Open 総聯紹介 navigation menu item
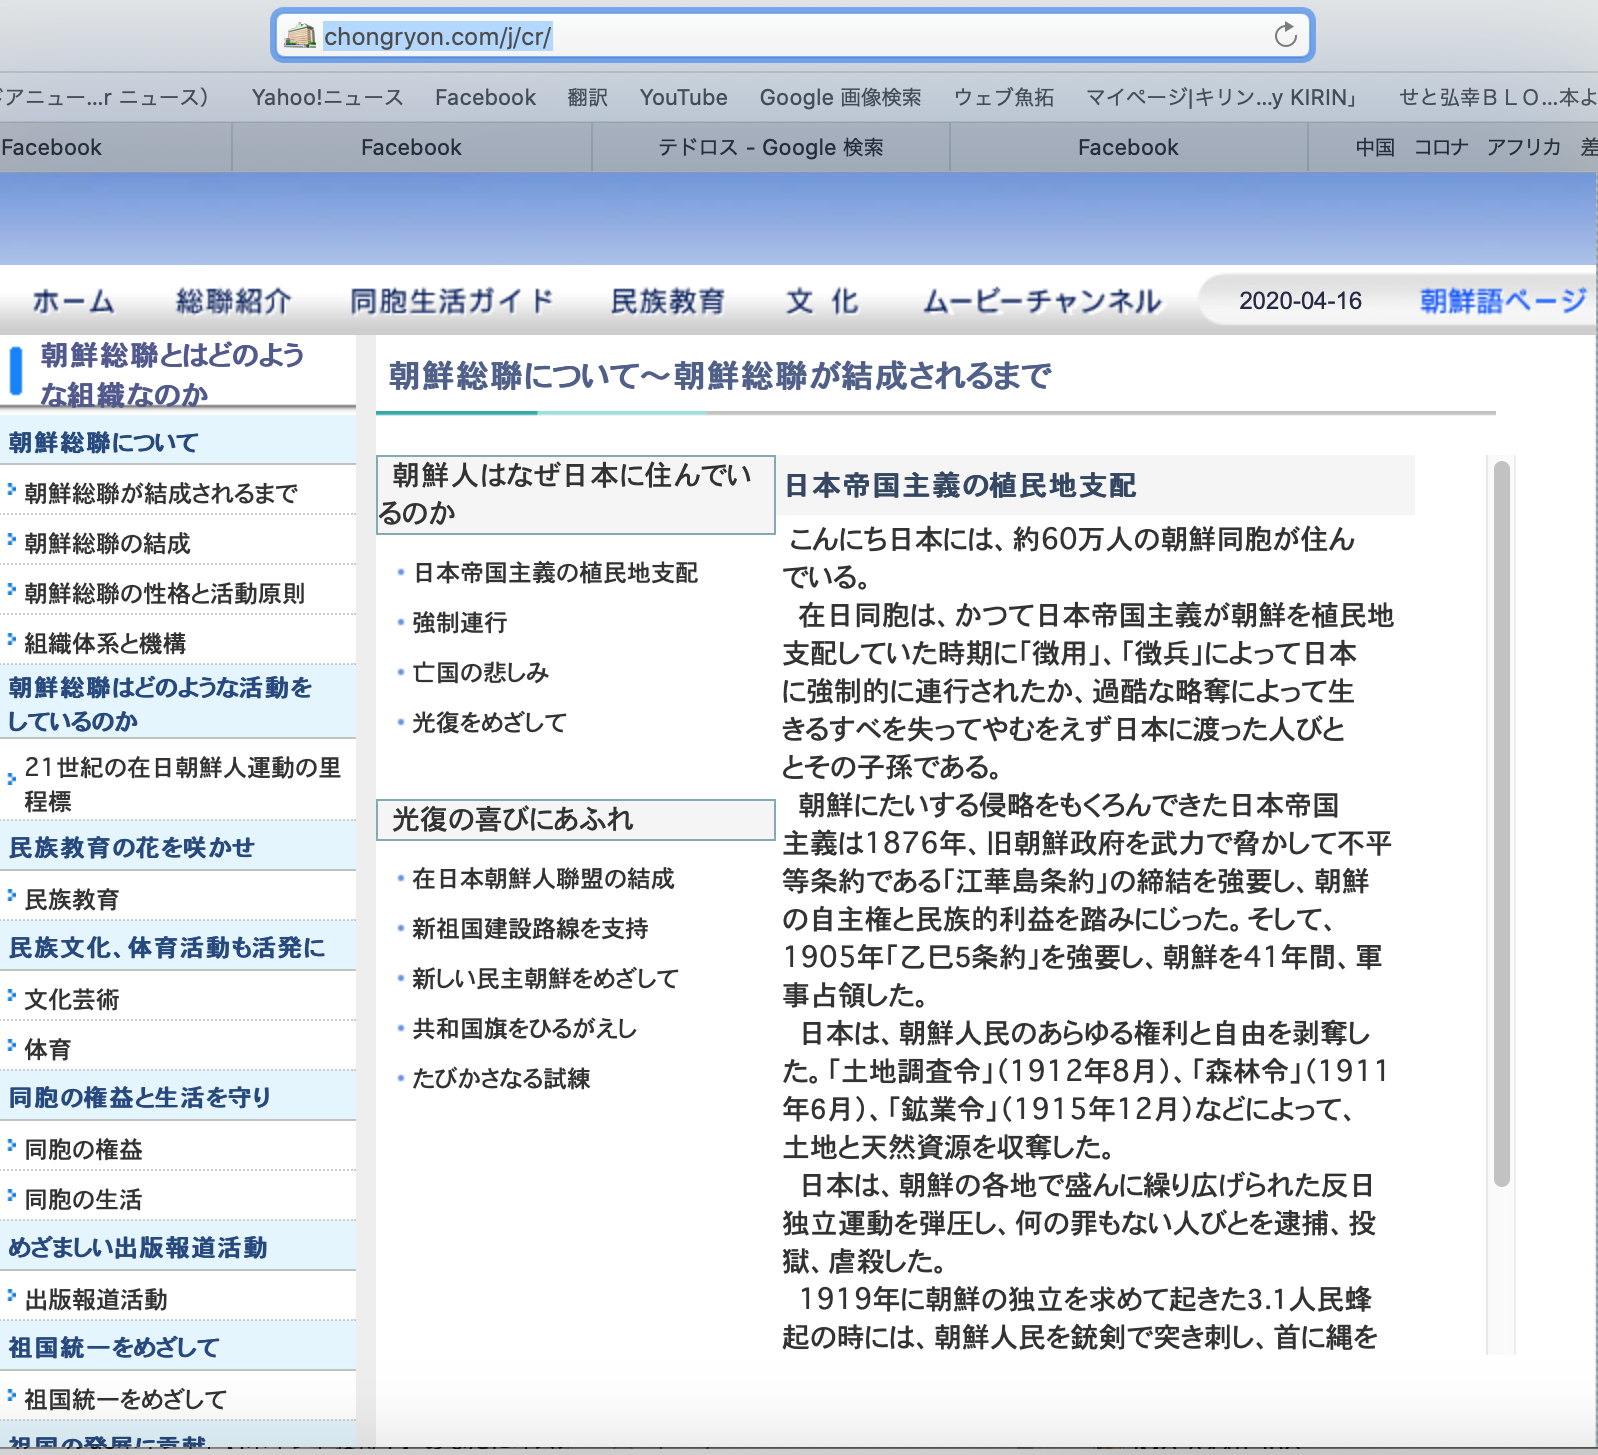The image size is (1598, 1455). [233, 301]
